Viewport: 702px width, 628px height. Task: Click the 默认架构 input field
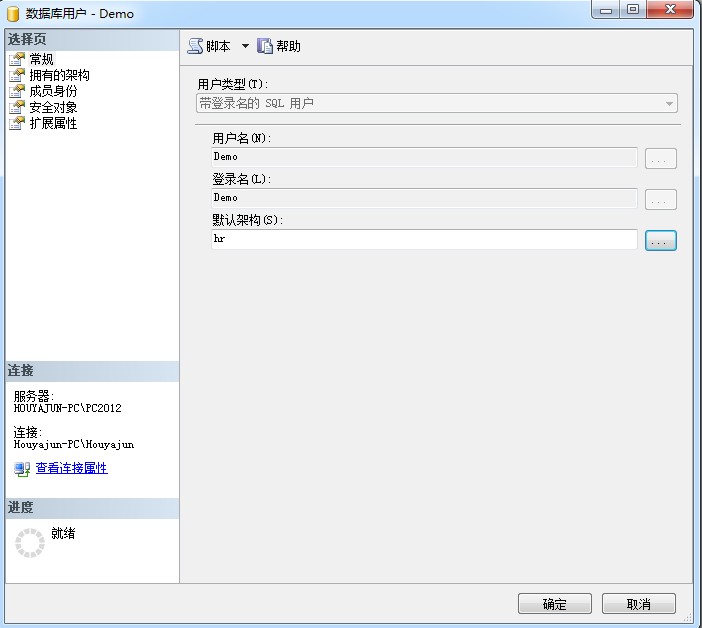(423, 240)
